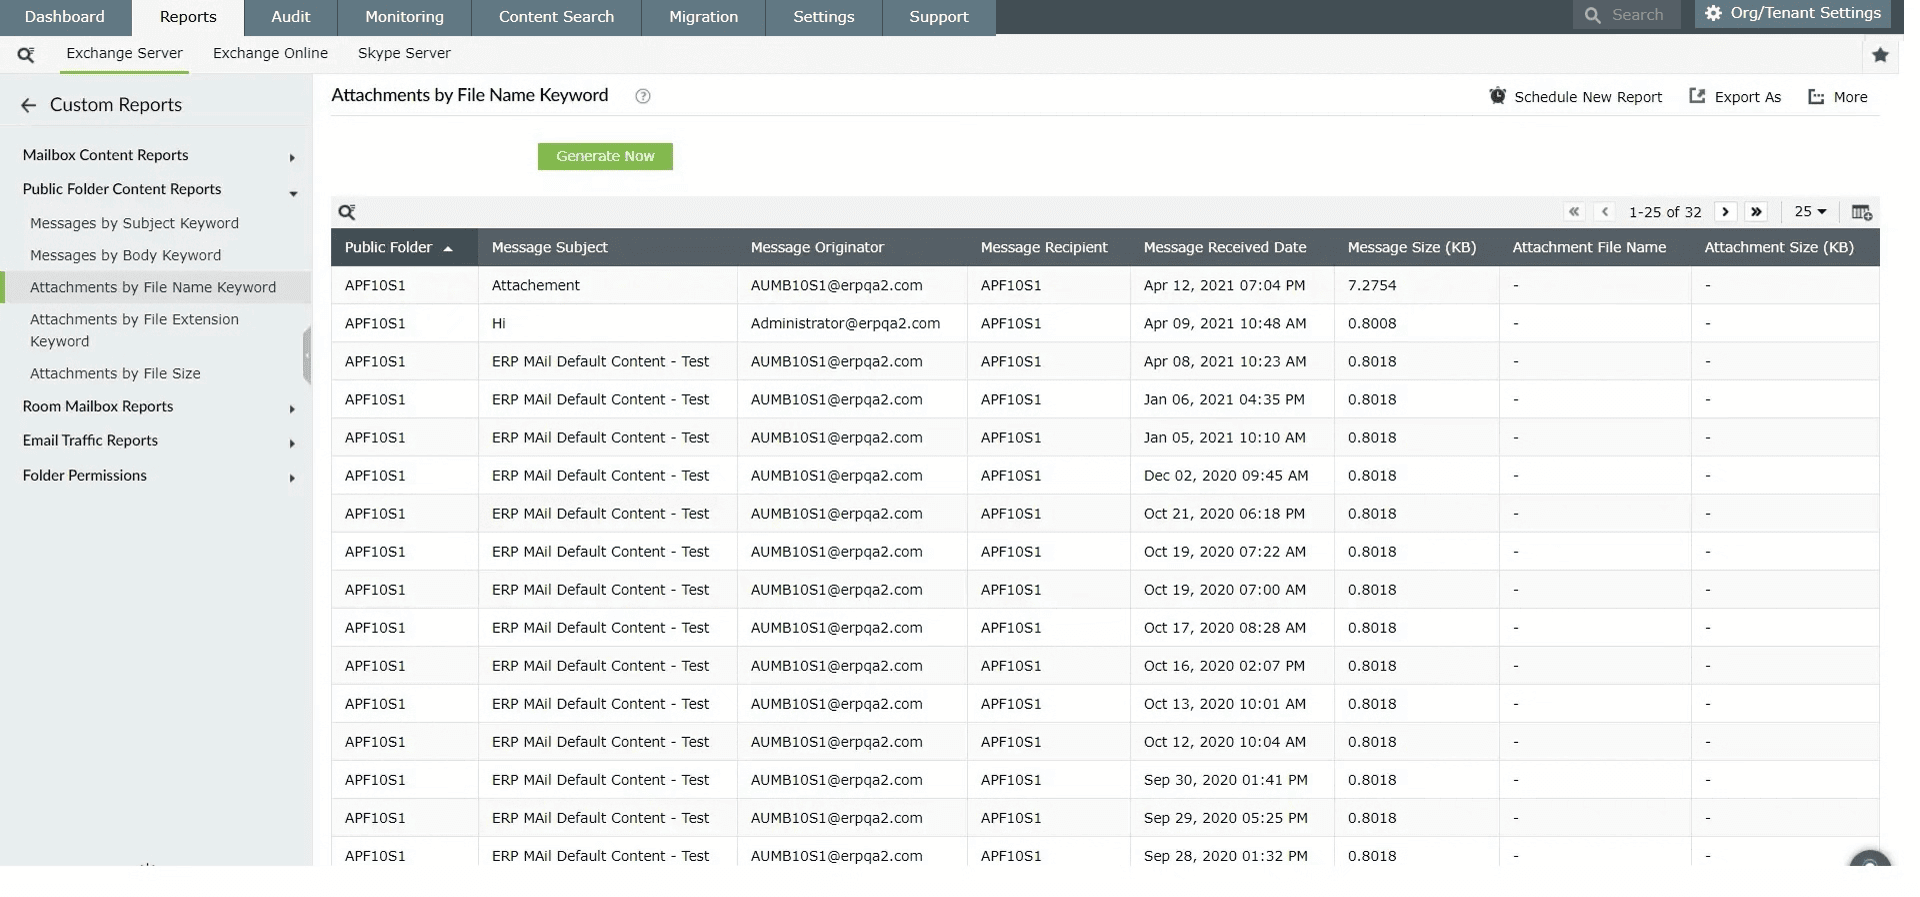Click the back arrow beside Custom Reports
This screenshot has width=1920, height=897.
(28, 105)
